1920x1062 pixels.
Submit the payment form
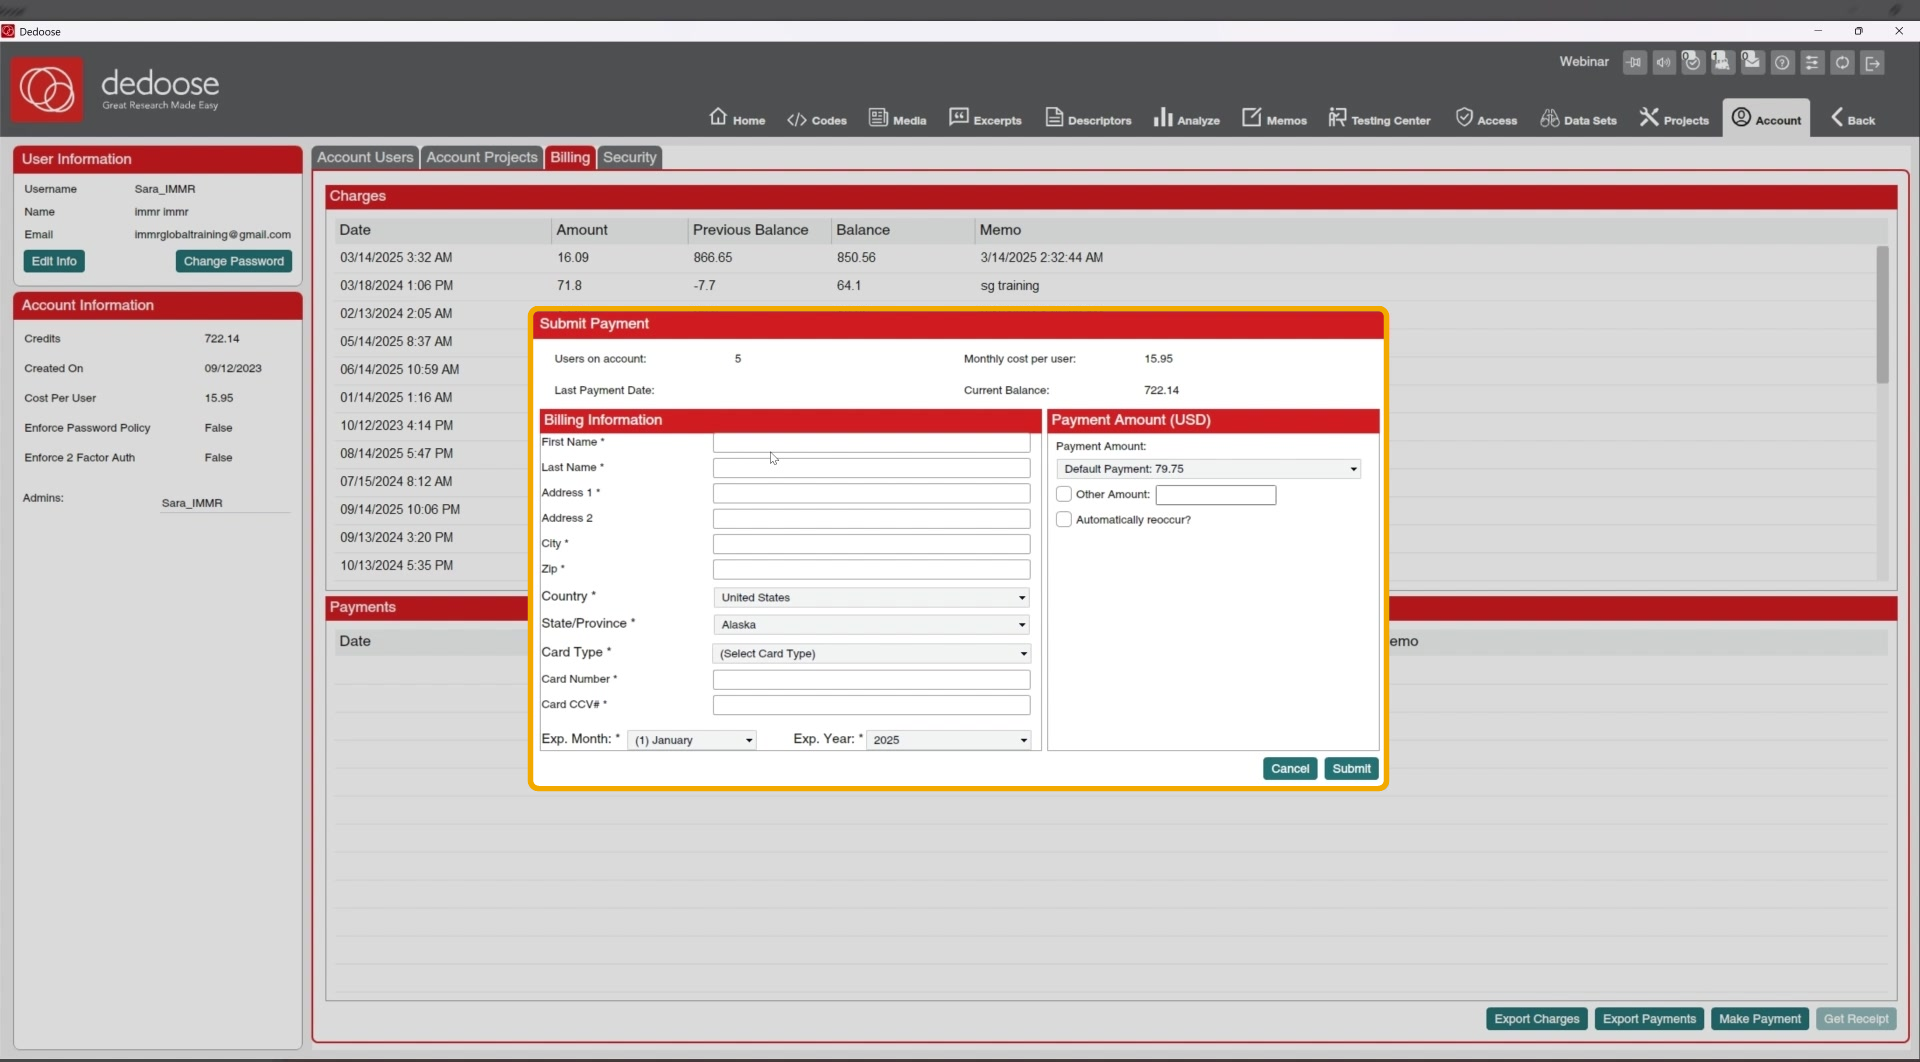click(x=1351, y=769)
